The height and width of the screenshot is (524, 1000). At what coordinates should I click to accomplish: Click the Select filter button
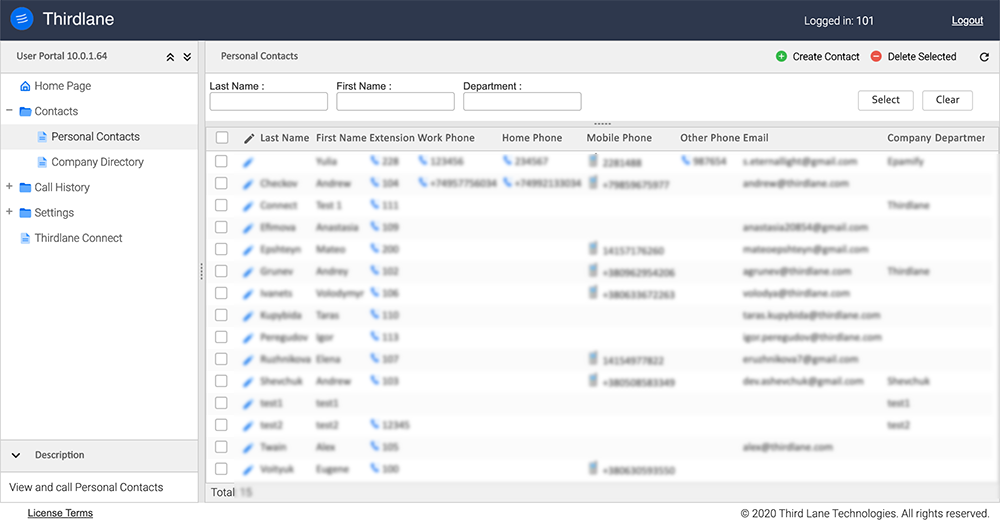click(885, 100)
